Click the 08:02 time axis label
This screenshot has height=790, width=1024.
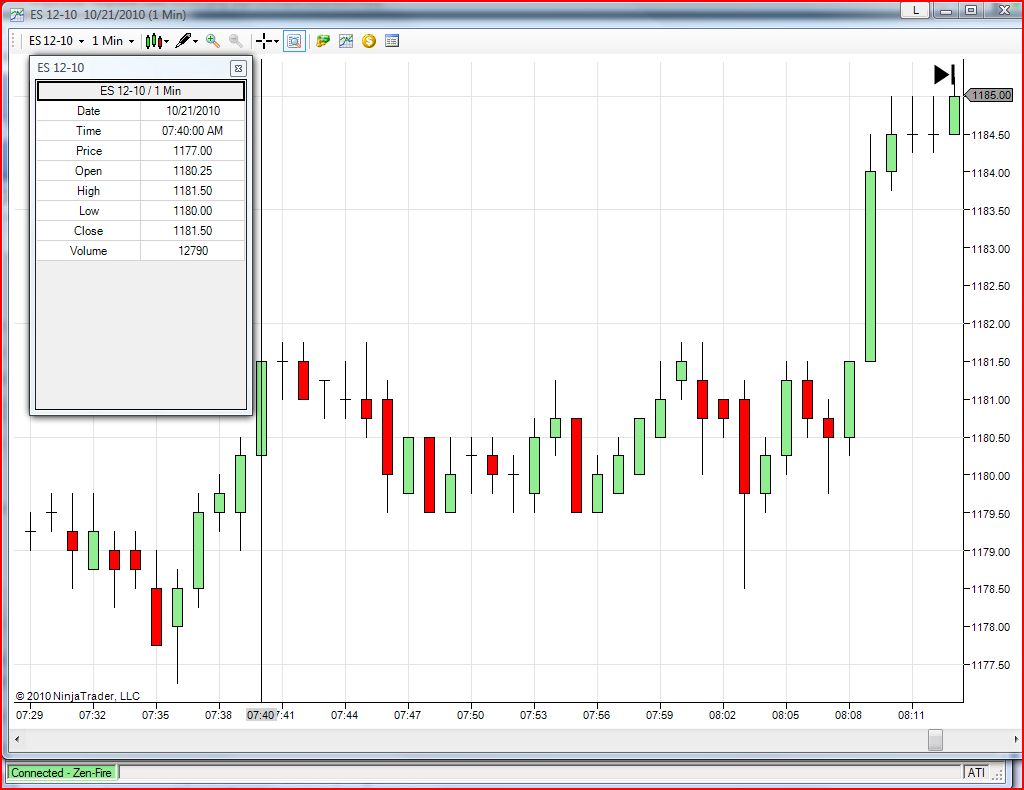(x=722, y=715)
